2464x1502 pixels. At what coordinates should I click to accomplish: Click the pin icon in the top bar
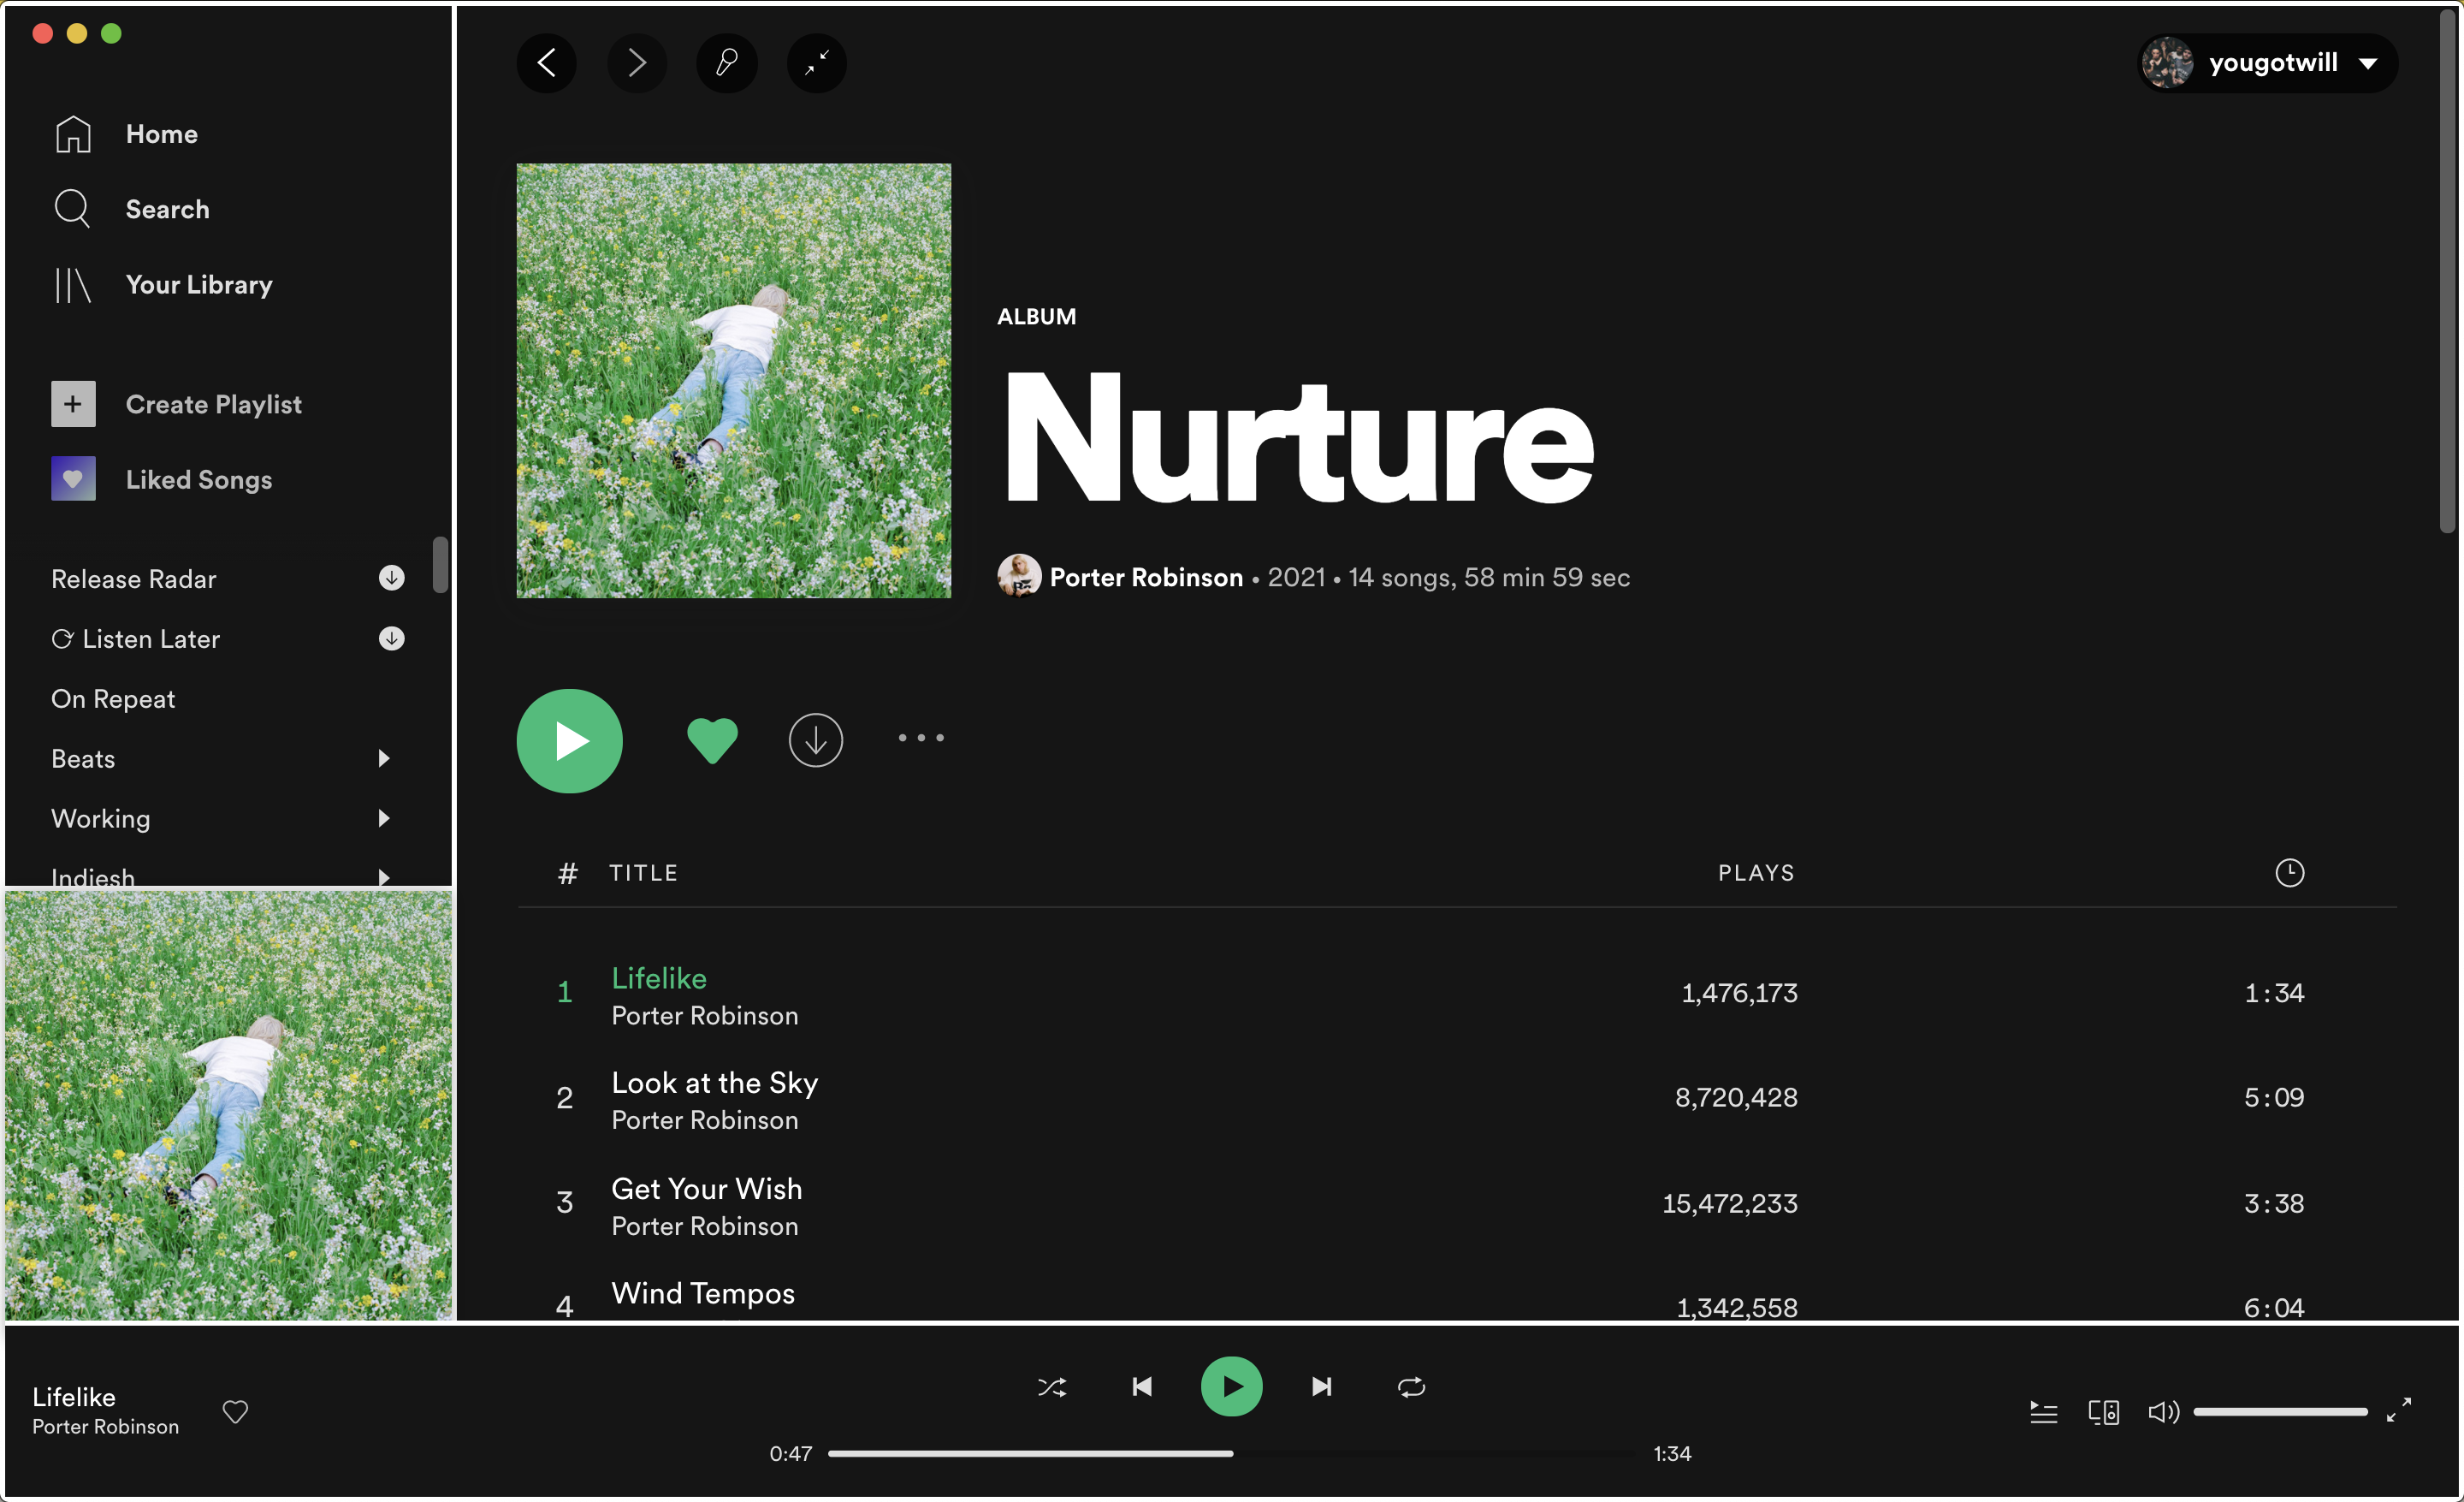pos(727,63)
